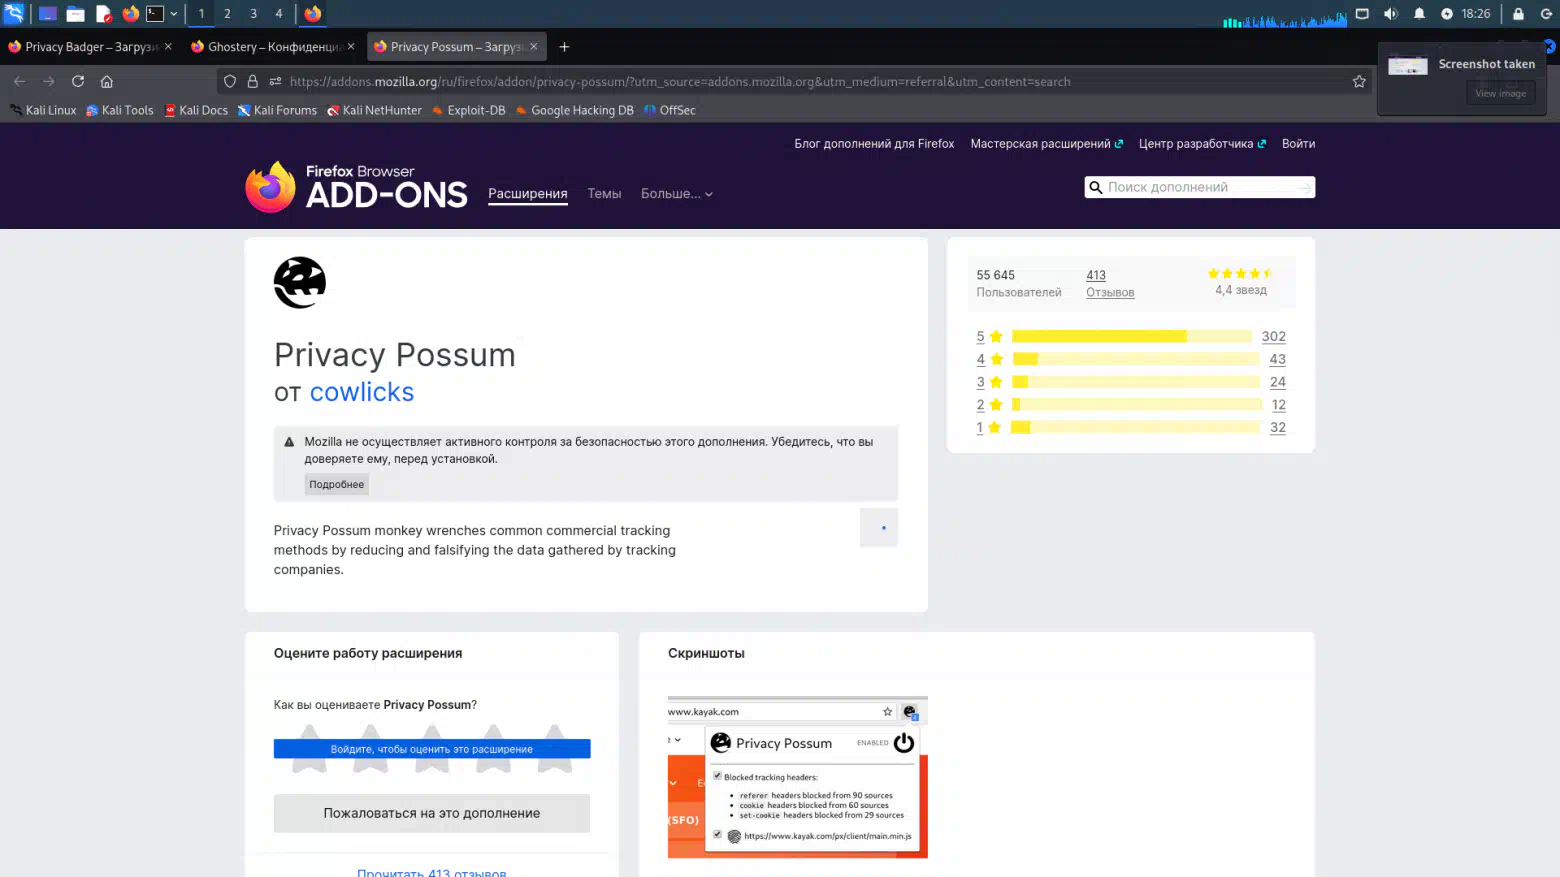The image size is (1560, 877).
Task: Click the display settings tray icon
Action: pyautogui.click(x=1362, y=14)
